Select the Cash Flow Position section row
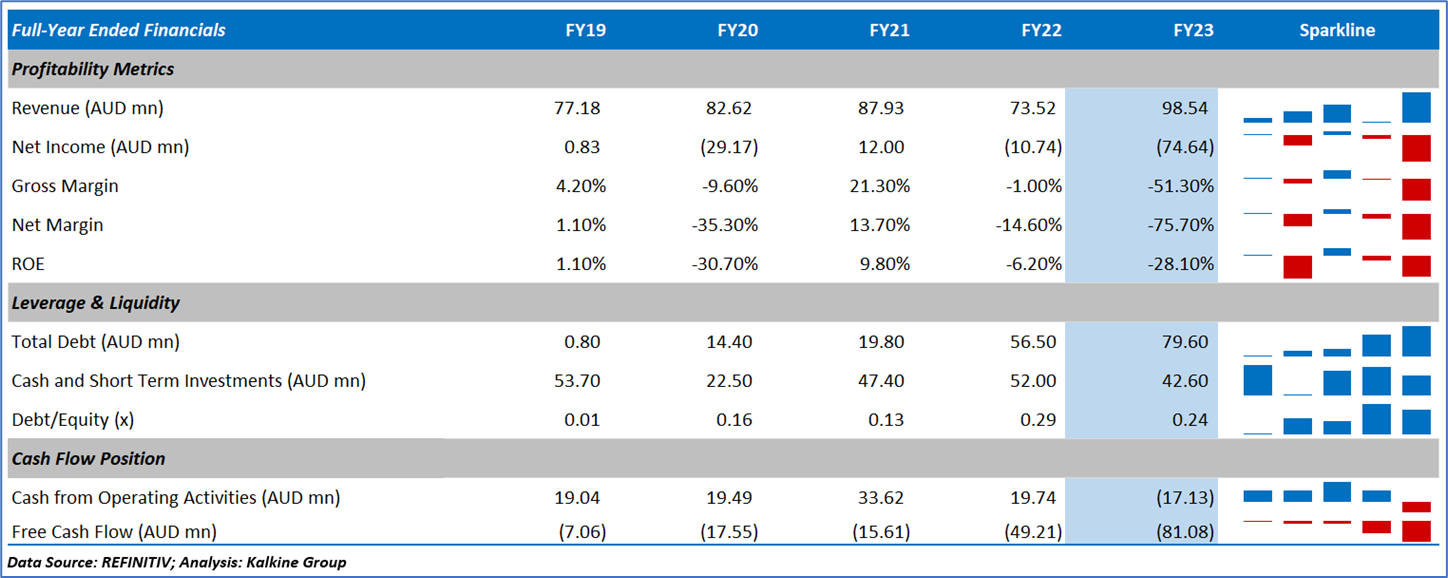 [x=88, y=459]
